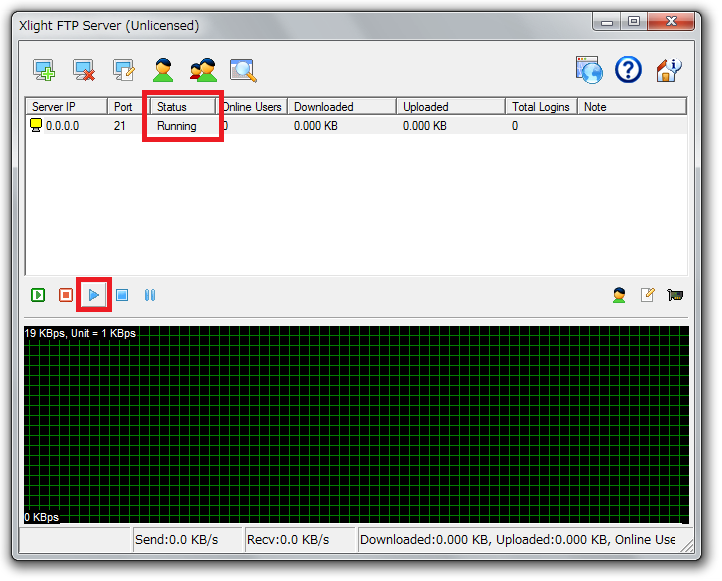Click the user icon beside the notepad icon

619,295
